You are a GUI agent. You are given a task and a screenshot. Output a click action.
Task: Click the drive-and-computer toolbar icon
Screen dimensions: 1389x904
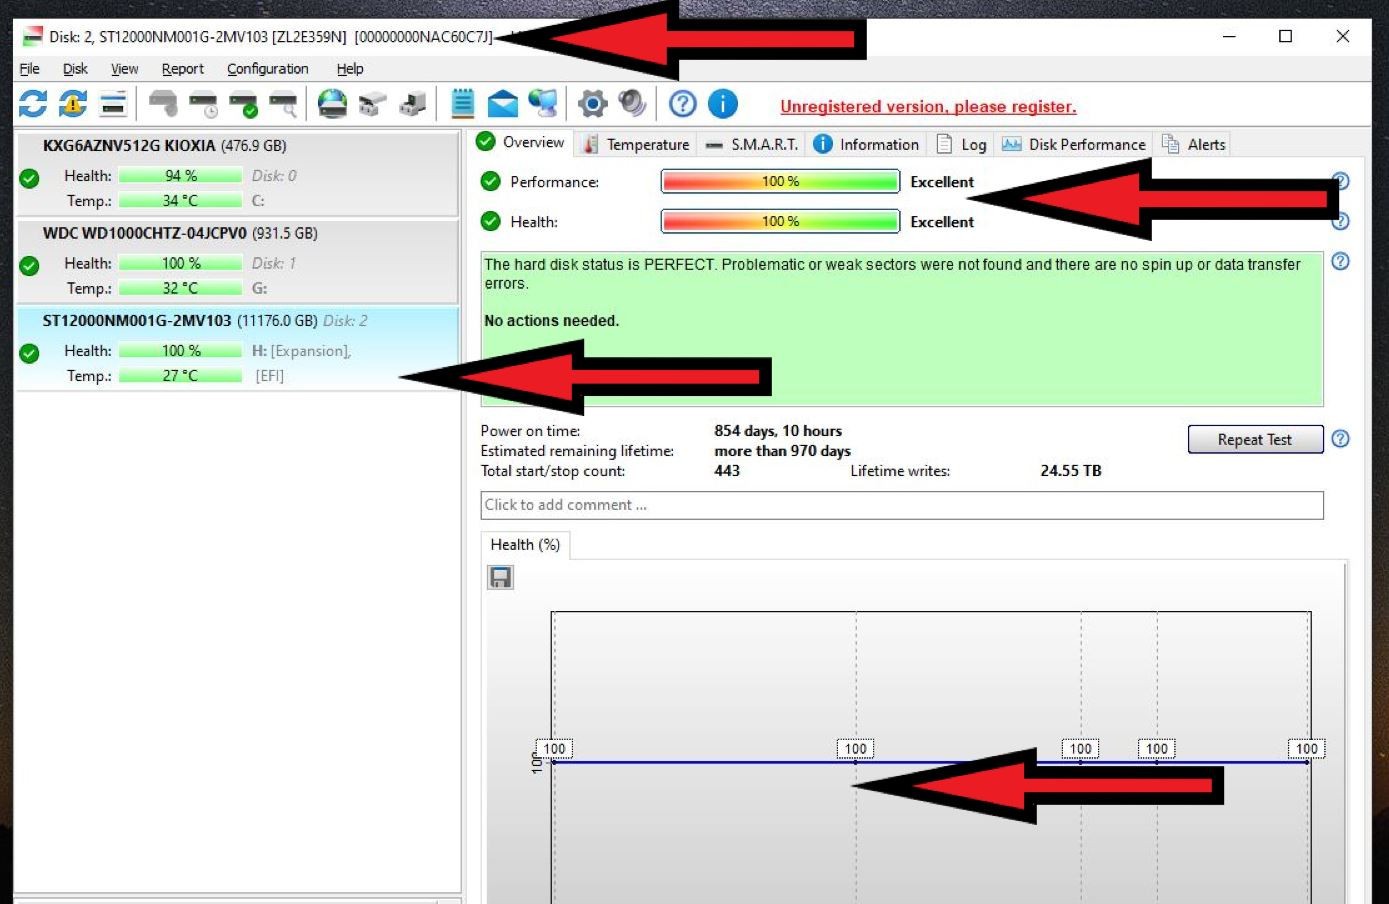[x=412, y=104]
